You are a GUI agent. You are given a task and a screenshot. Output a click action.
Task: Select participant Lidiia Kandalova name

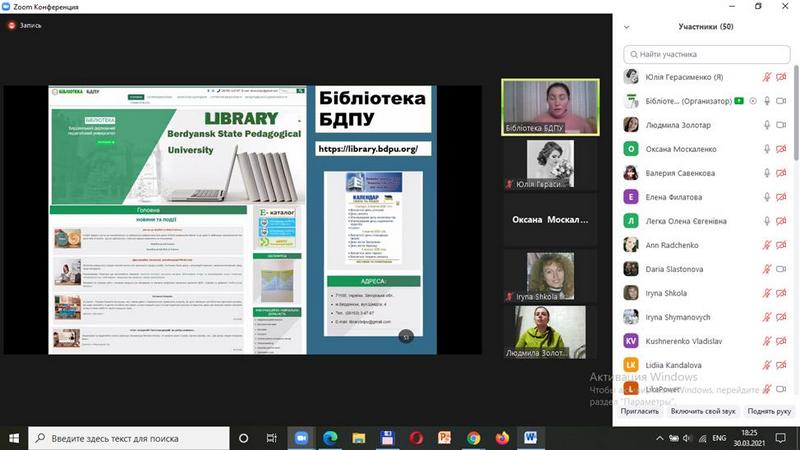coord(673,365)
